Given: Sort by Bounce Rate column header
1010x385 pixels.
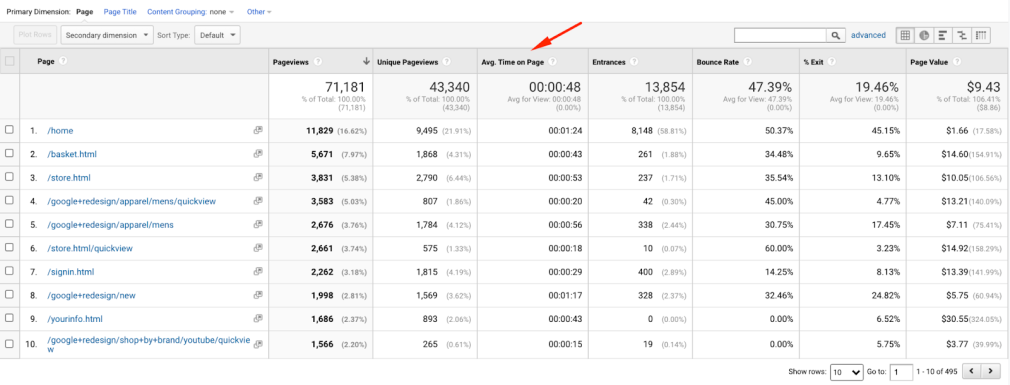Looking at the screenshot, I should click(718, 62).
